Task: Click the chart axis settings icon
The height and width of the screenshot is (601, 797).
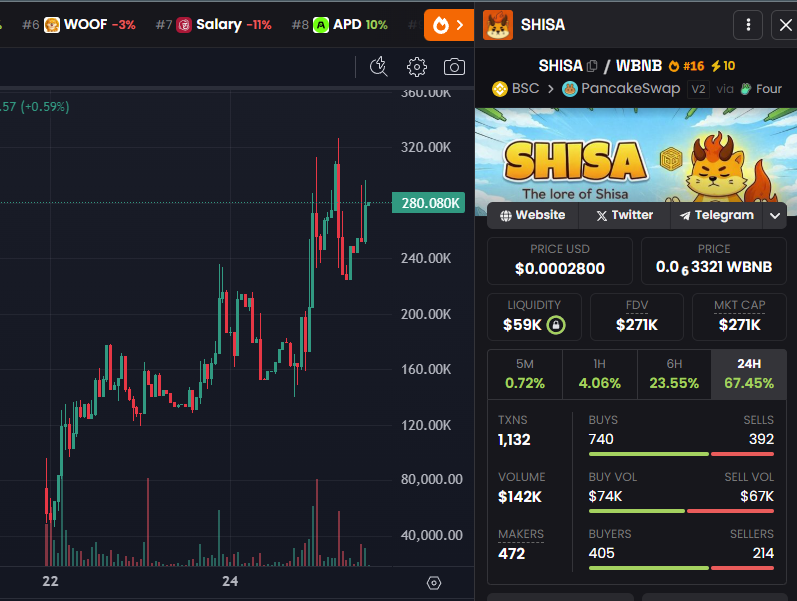Action: [434, 583]
